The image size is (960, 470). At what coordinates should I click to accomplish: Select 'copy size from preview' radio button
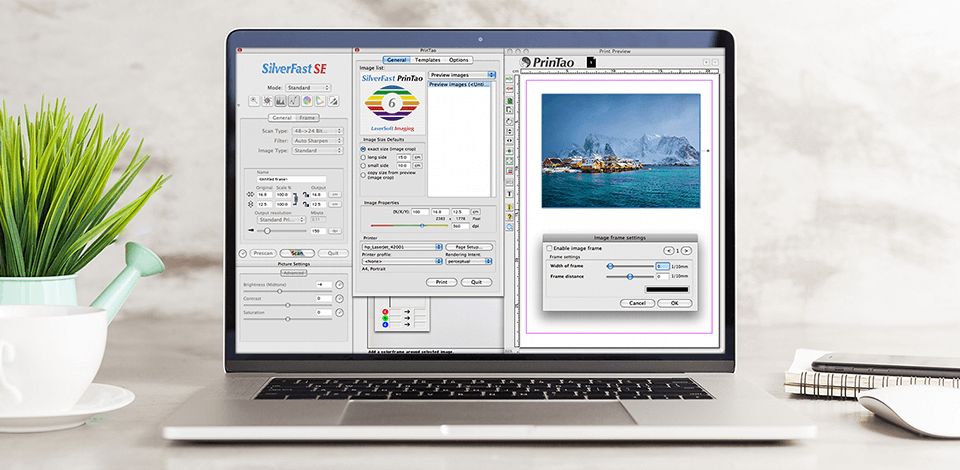pos(363,175)
